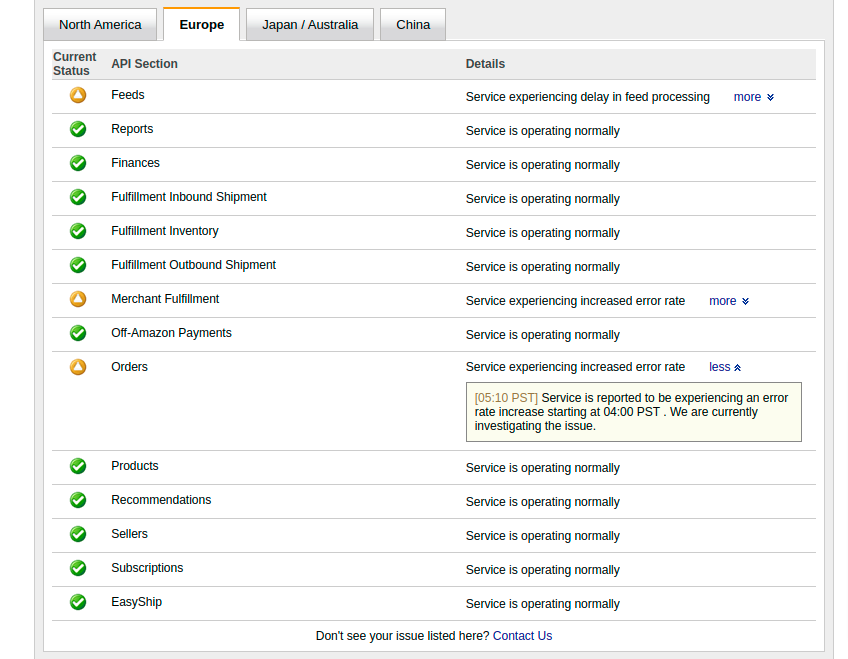Click the Off-Amazon Payments status icon
The height and width of the screenshot is (659, 848).
click(78, 333)
